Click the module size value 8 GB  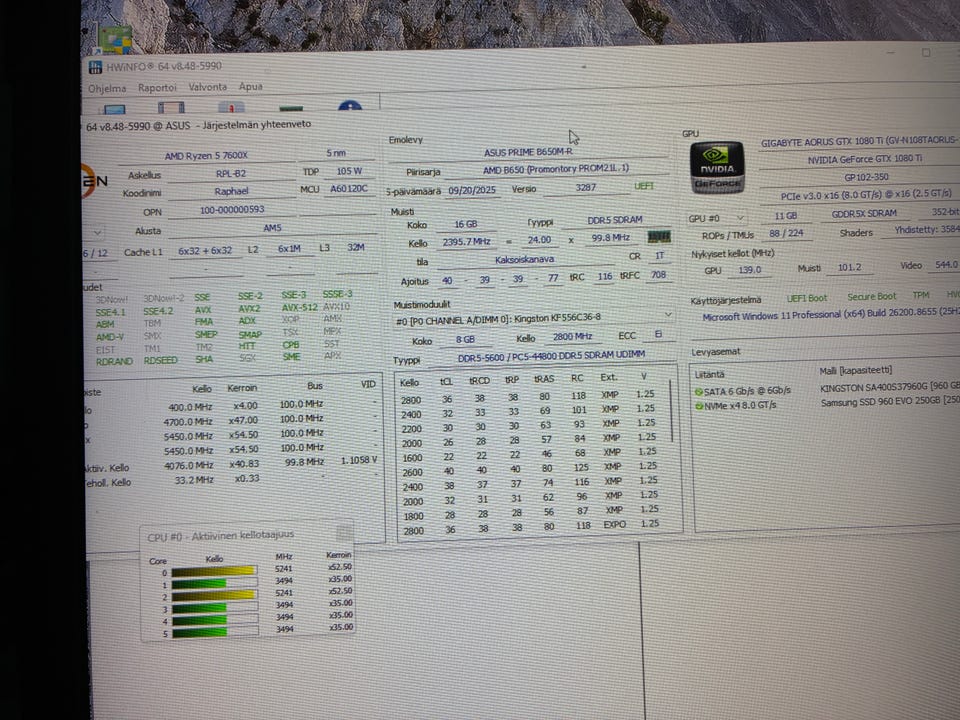click(x=465, y=339)
